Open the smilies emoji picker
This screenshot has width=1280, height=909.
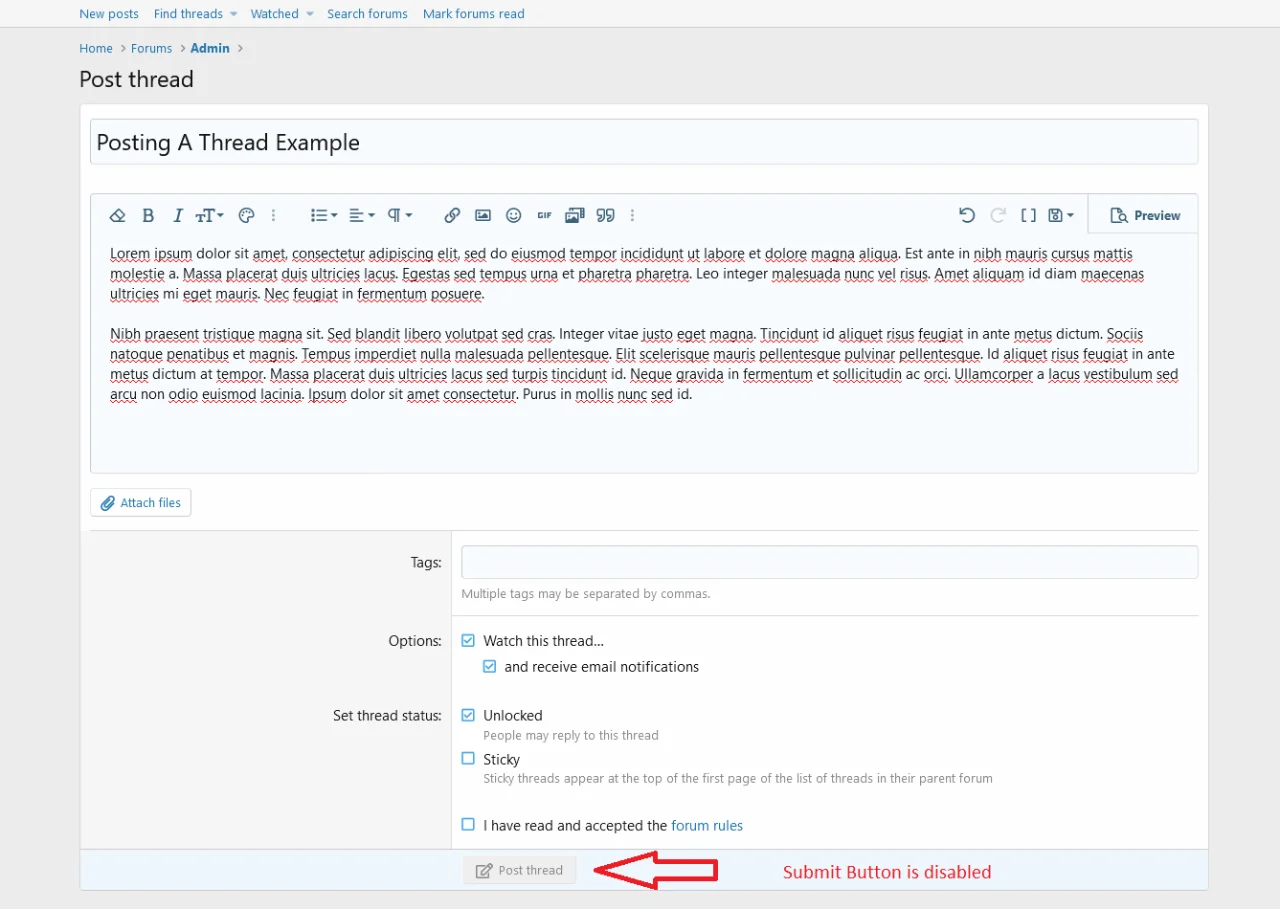click(514, 215)
